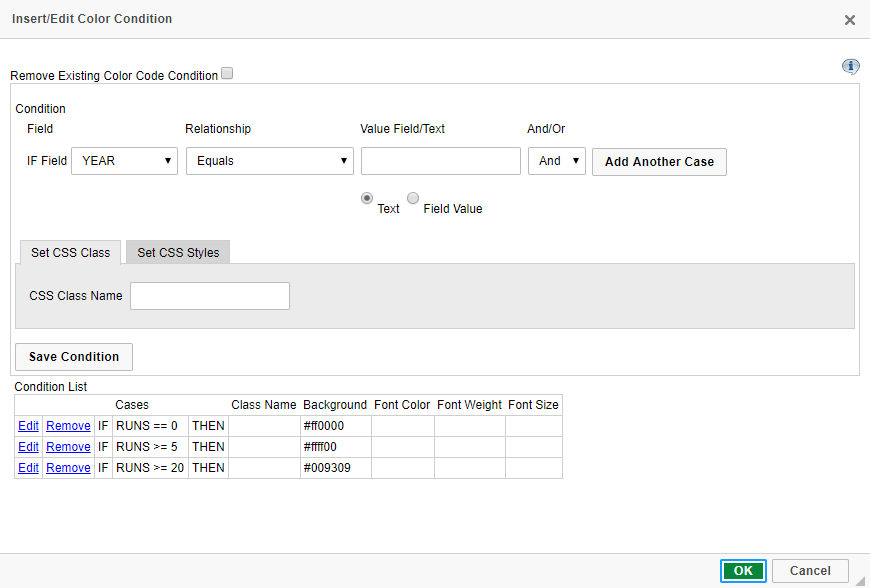This screenshot has height=588, width=870.
Task: Switch to the Set CSS Class tab
Action: point(69,252)
